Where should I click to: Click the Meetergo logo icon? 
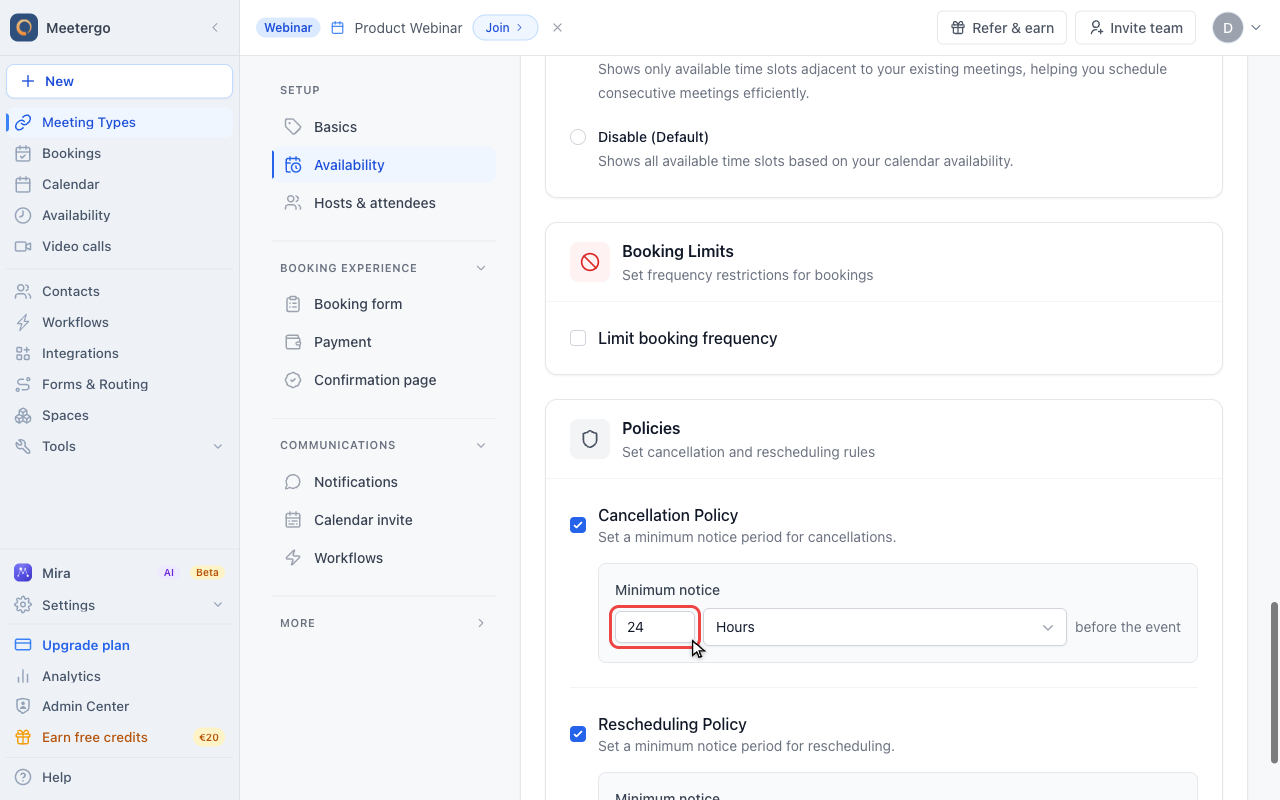click(24, 28)
